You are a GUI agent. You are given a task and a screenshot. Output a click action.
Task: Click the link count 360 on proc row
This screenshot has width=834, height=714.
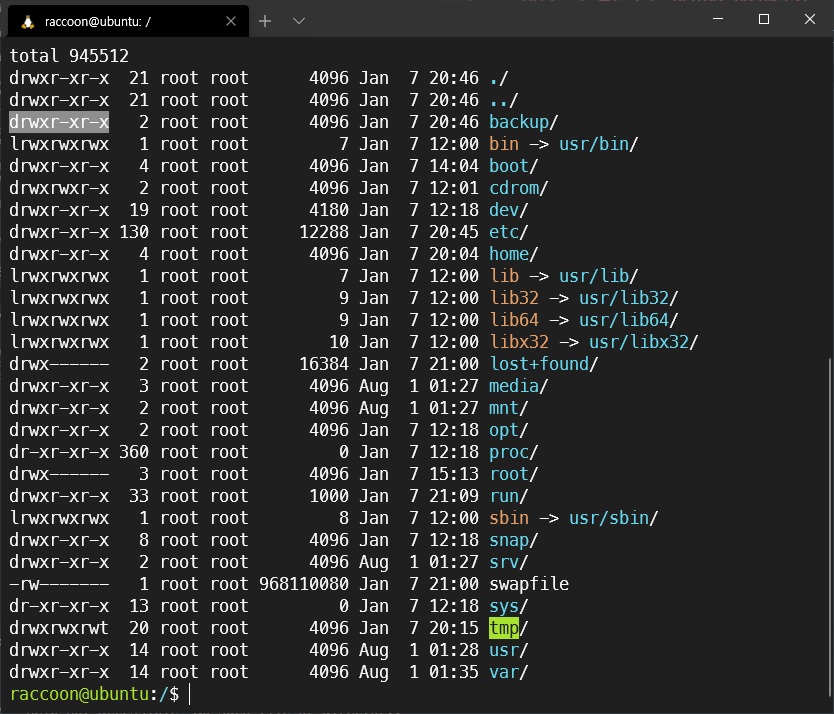[x=134, y=452]
